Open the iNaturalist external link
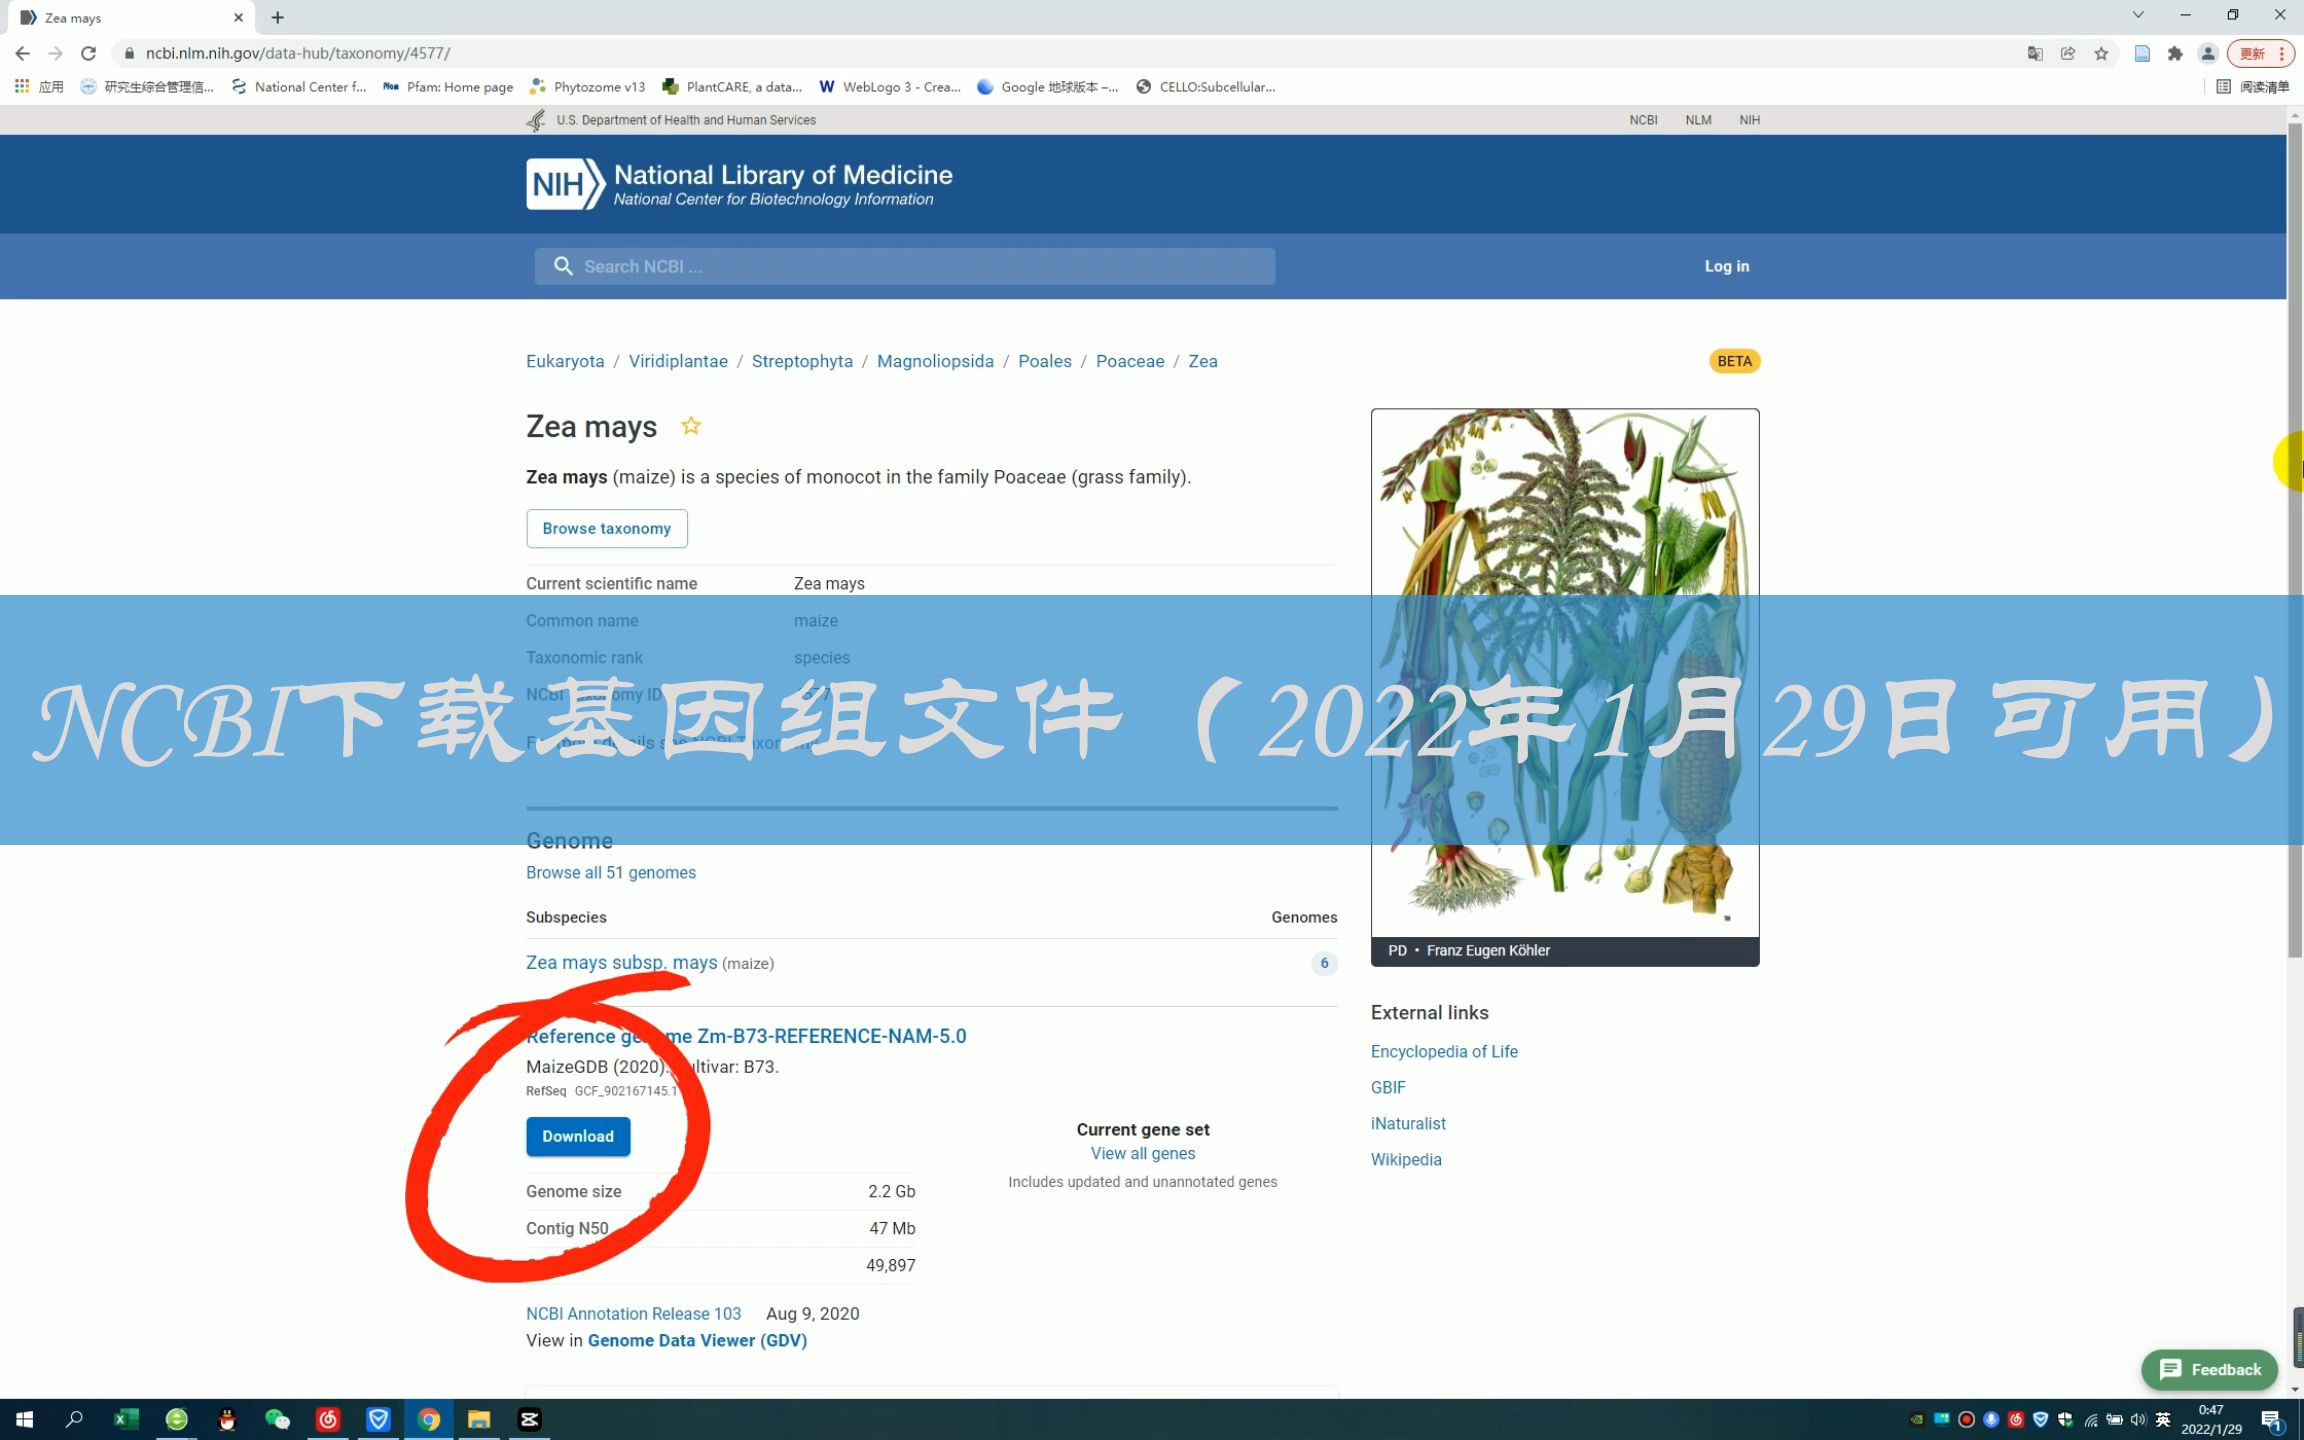The height and width of the screenshot is (1440, 2304). point(1408,1123)
